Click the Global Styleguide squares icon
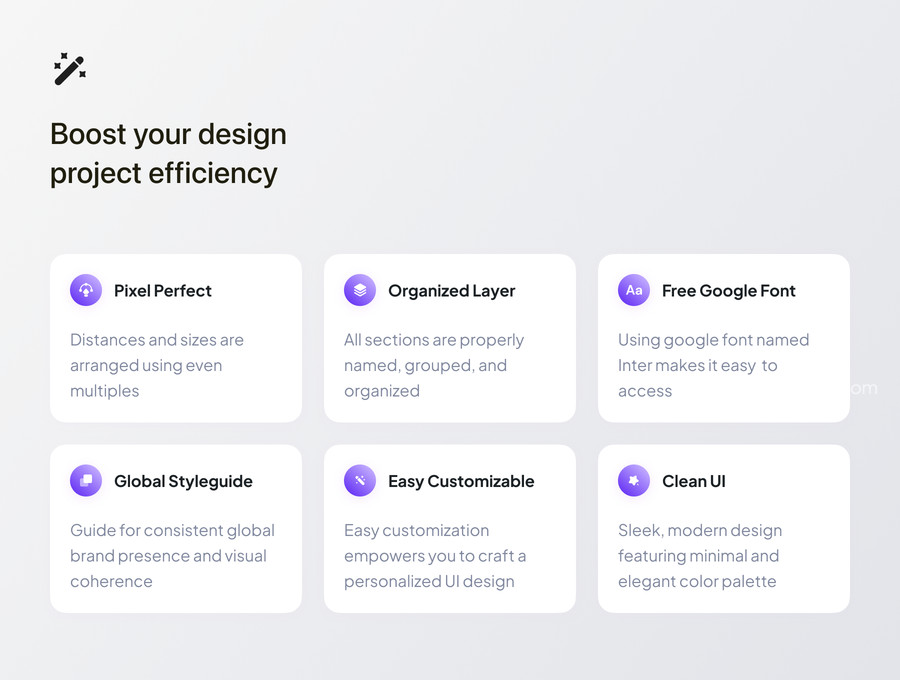The height and width of the screenshot is (680, 900). point(86,480)
